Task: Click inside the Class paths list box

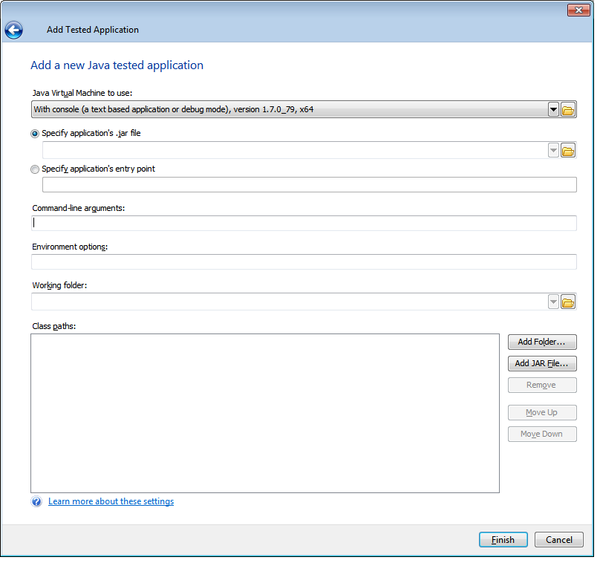Action: tap(265, 413)
